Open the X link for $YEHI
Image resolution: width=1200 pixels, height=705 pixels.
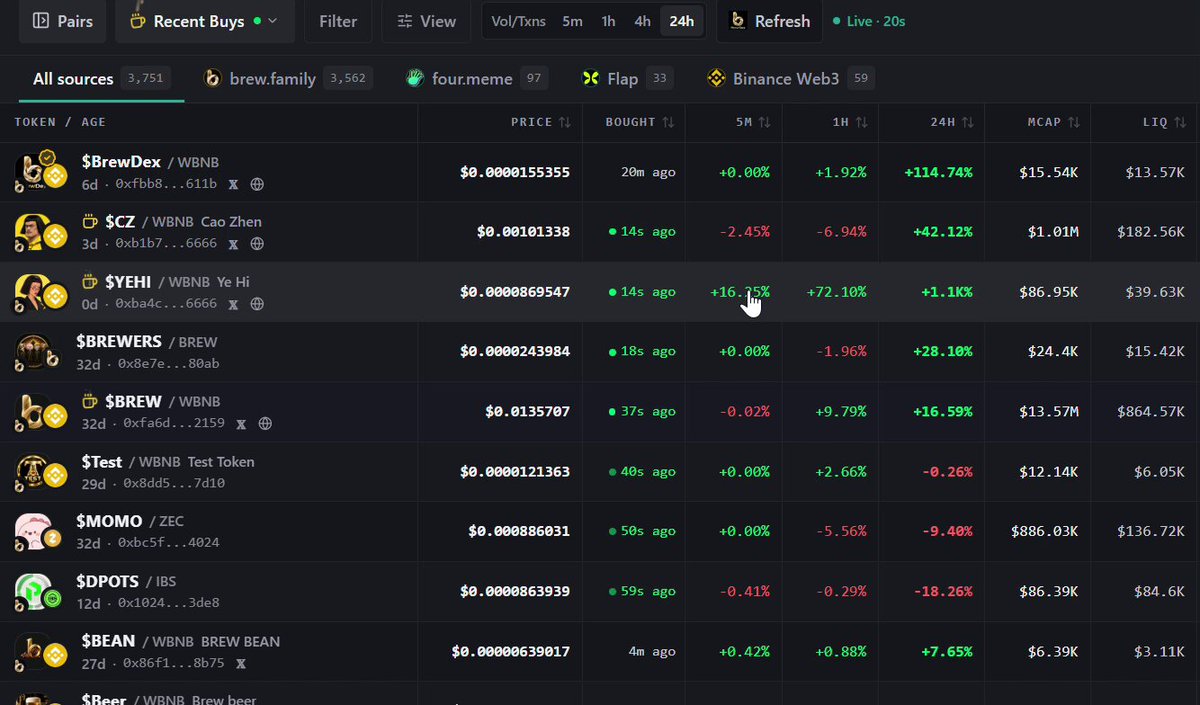click(233, 304)
